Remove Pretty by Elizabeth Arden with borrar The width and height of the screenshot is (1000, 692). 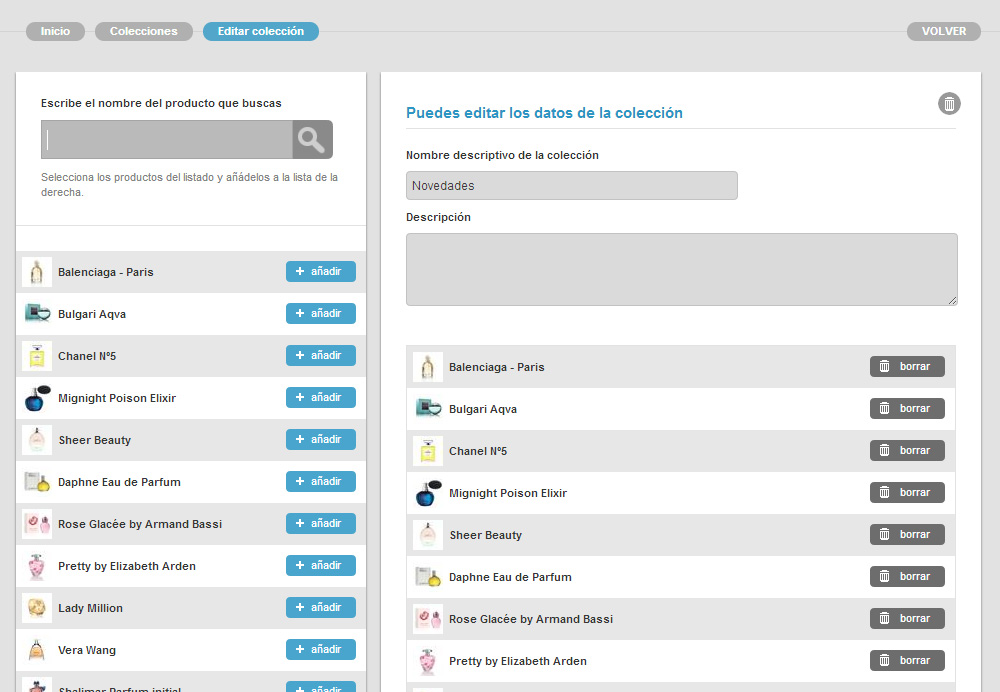tap(907, 661)
